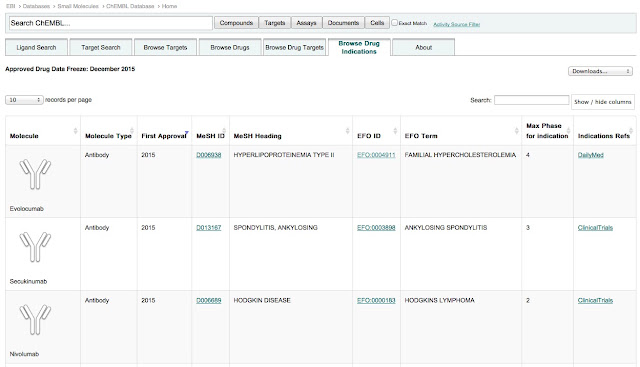
Task: Click the ChEMBL Database breadcrumb link
Action: coord(130,6)
